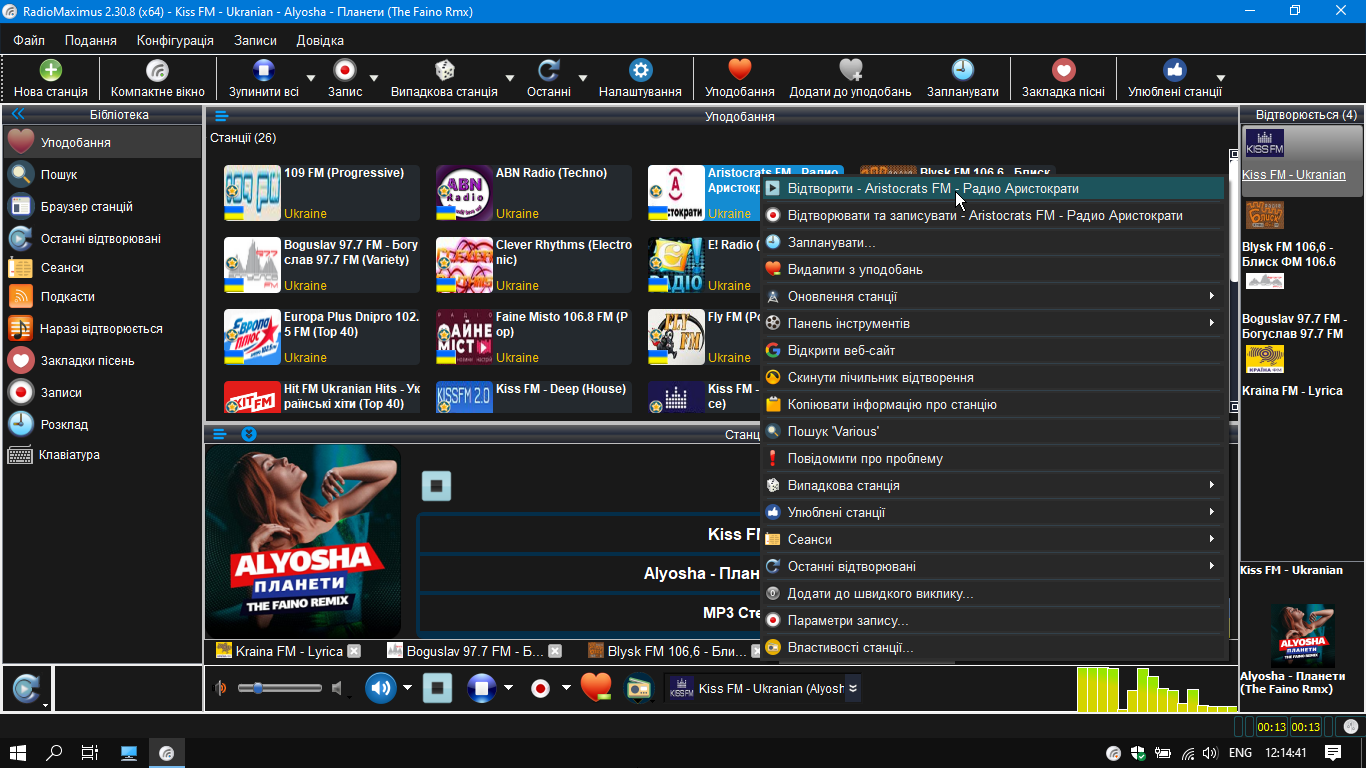Viewport: 1366px width, 768px height.
Task: Collapse station panel with blue chevron icon
Action: (249, 434)
